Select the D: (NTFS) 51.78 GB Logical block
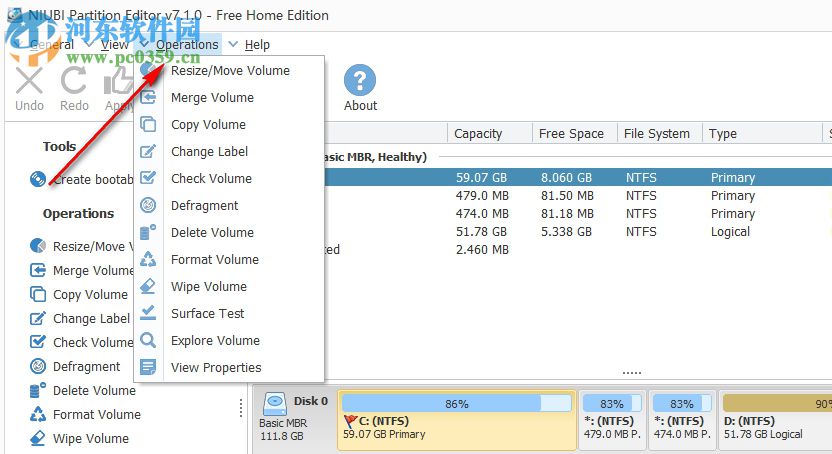 (775, 421)
